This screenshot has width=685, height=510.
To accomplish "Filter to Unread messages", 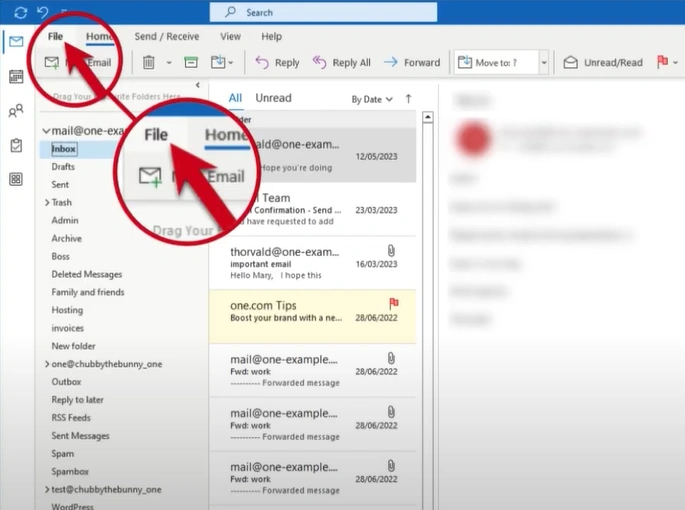I will (273, 98).
